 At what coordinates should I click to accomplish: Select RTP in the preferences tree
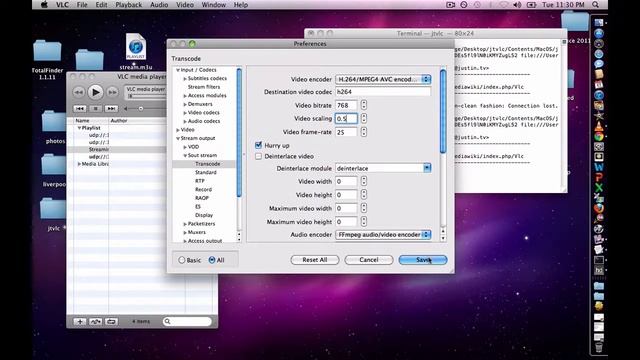[x=200, y=181]
